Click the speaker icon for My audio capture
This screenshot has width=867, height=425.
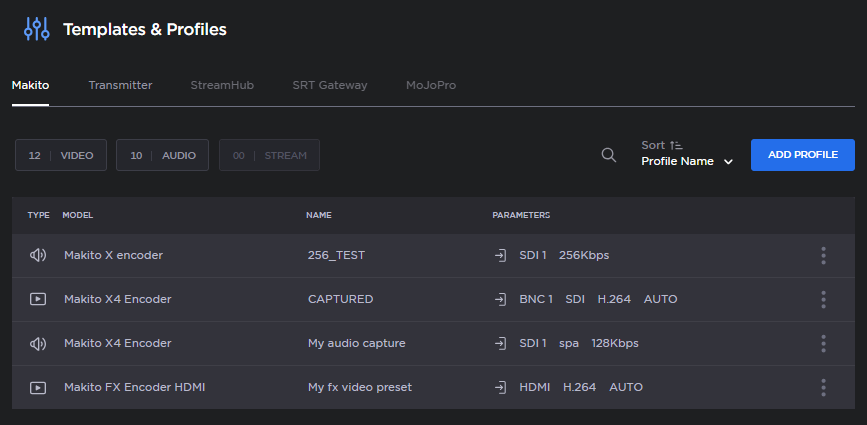38,343
